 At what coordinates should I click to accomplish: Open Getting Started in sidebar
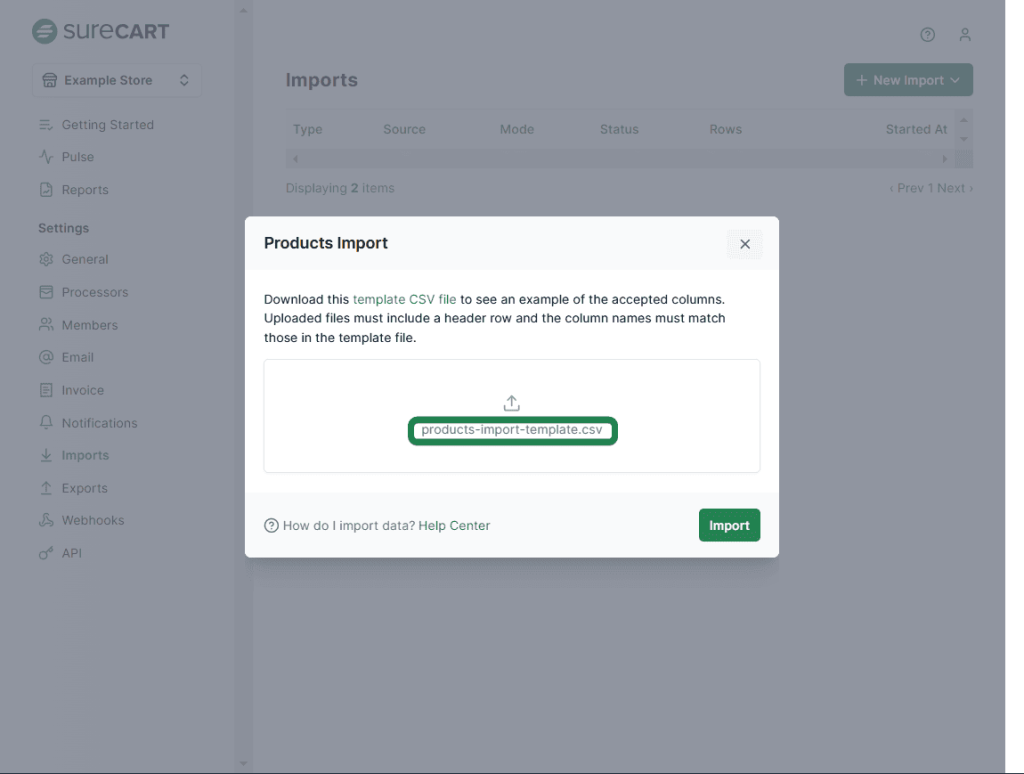point(107,125)
